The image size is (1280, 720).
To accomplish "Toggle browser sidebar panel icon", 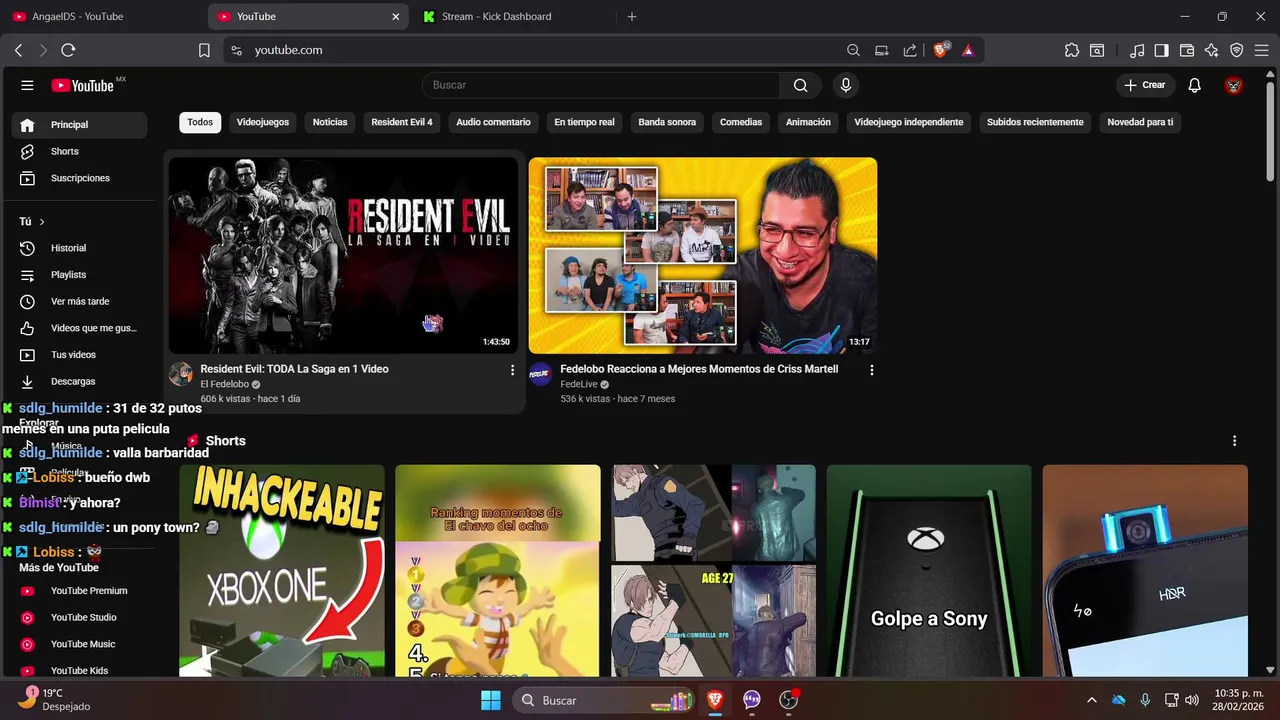I will click(x=1161, y=50).
